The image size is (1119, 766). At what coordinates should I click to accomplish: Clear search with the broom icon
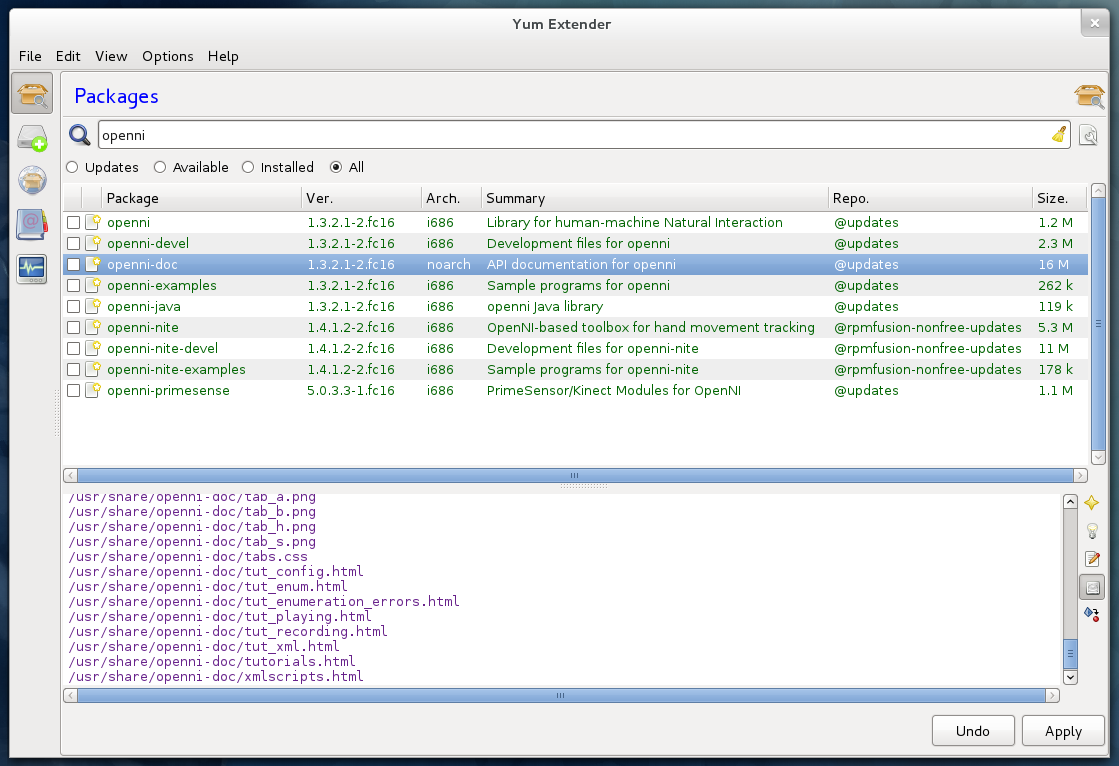point(1059,135)
